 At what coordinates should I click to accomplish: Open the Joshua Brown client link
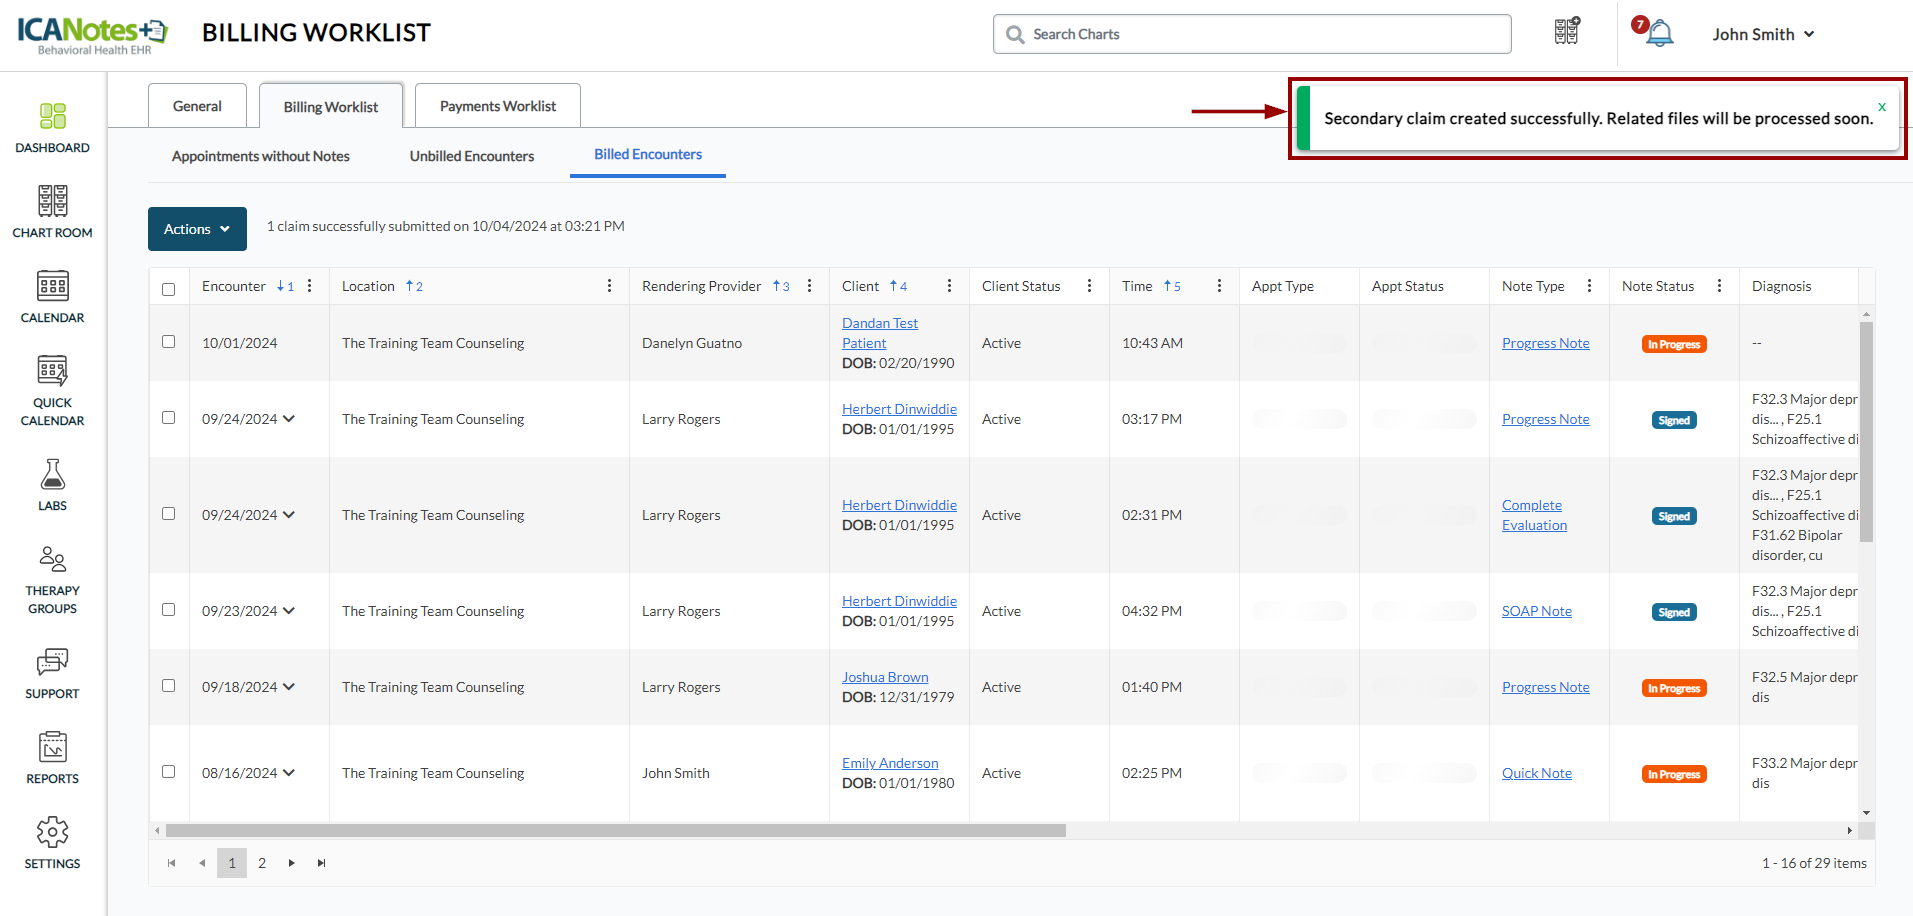click(884, 677)
